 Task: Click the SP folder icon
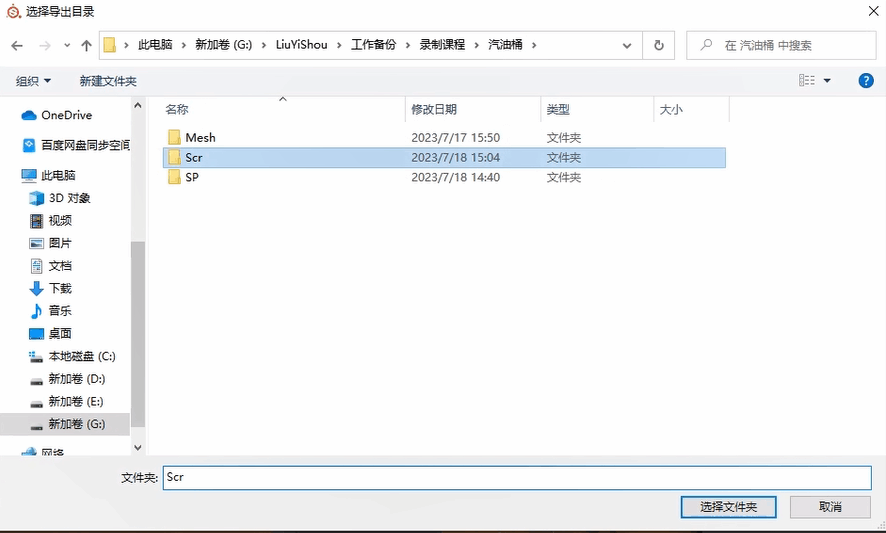(x=174, y=177)
